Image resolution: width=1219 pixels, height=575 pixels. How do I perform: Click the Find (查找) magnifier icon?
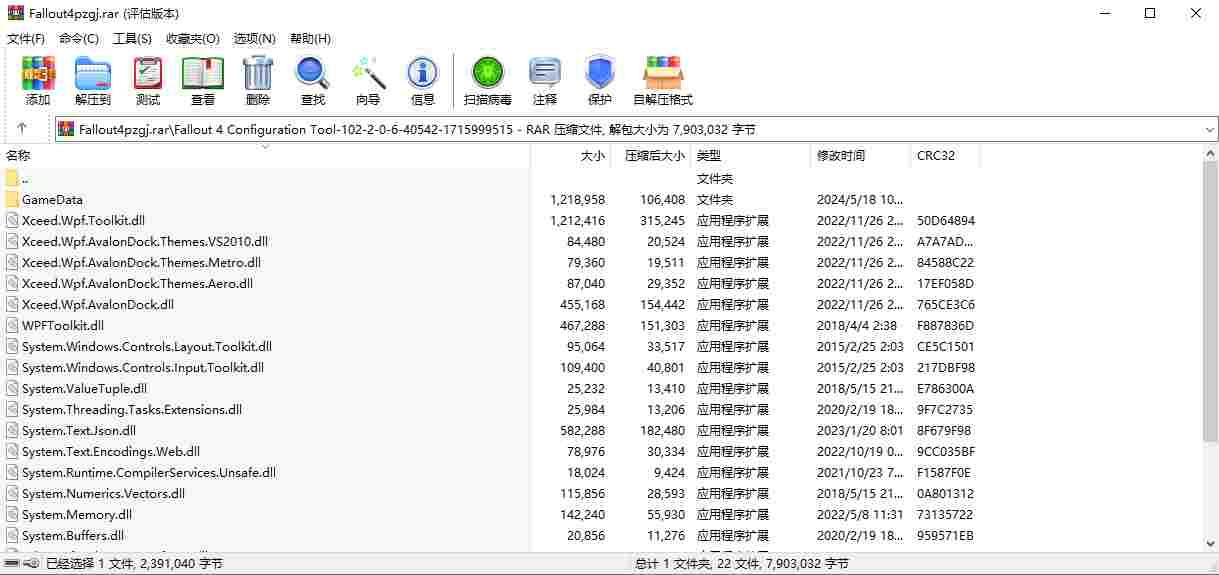click(x=313, y=73)
